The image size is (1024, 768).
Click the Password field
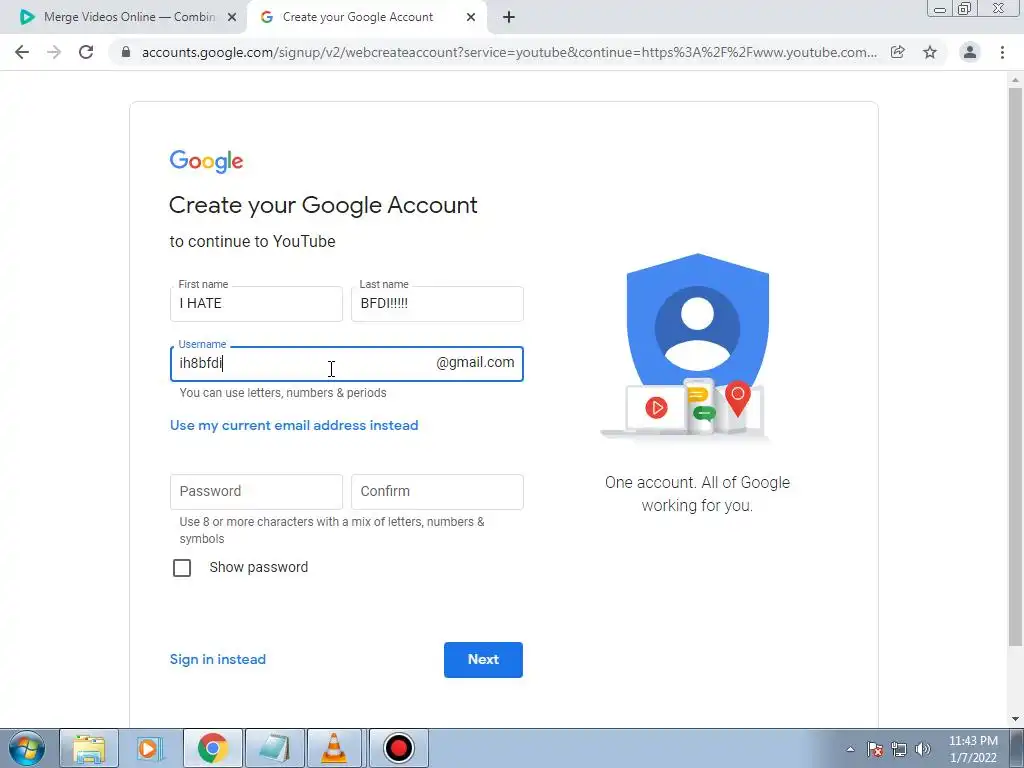tap(256, 492)
